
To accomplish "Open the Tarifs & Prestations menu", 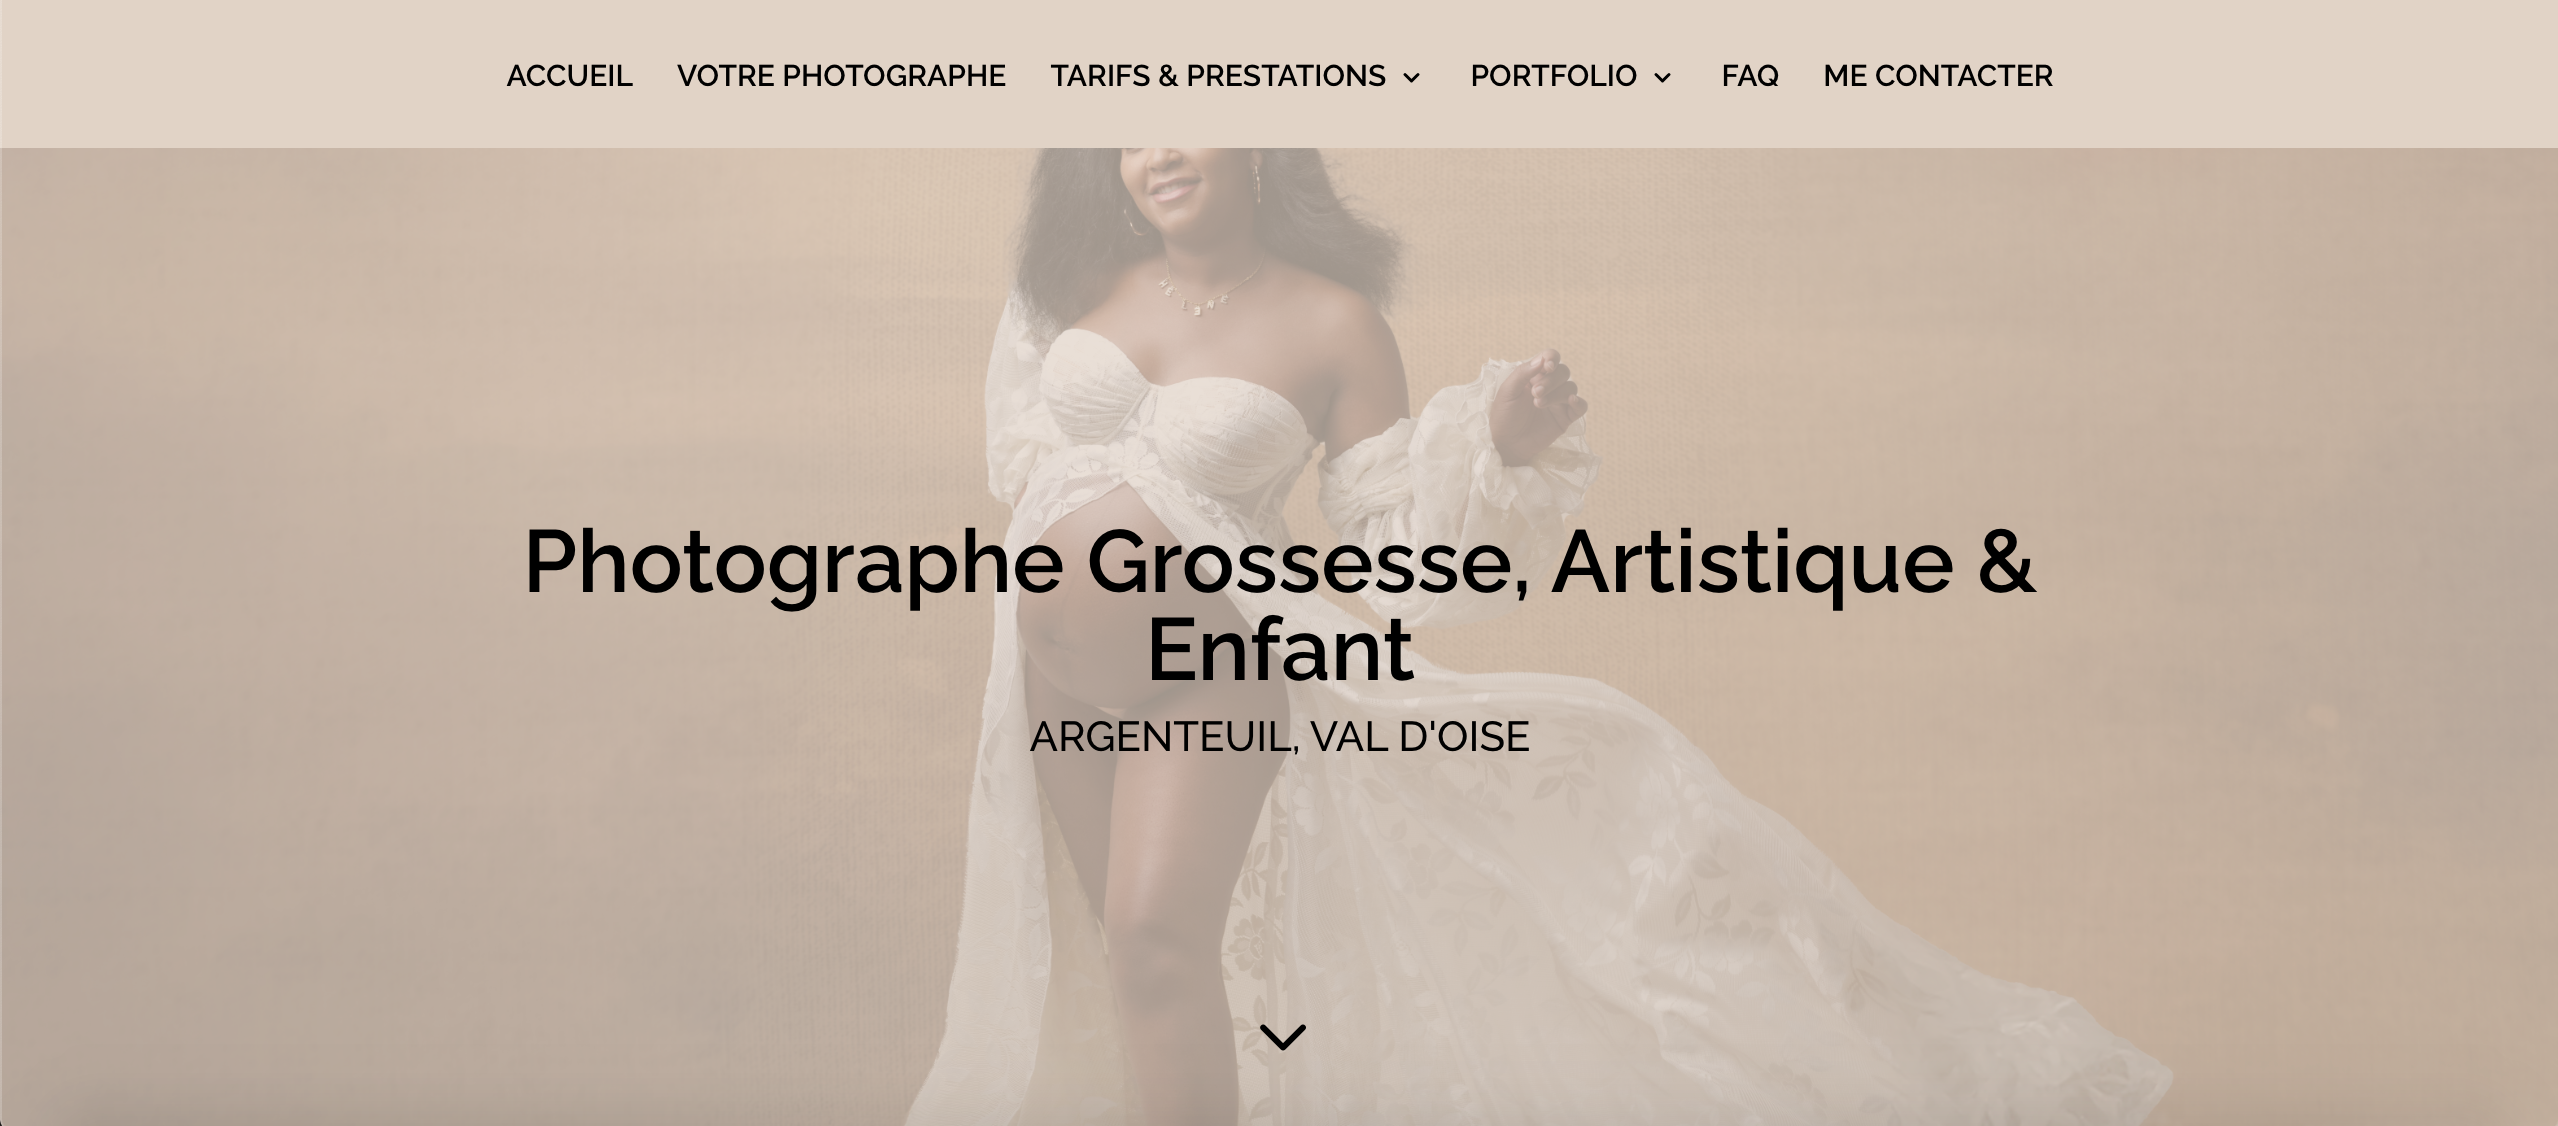I will pos(1218,76).
